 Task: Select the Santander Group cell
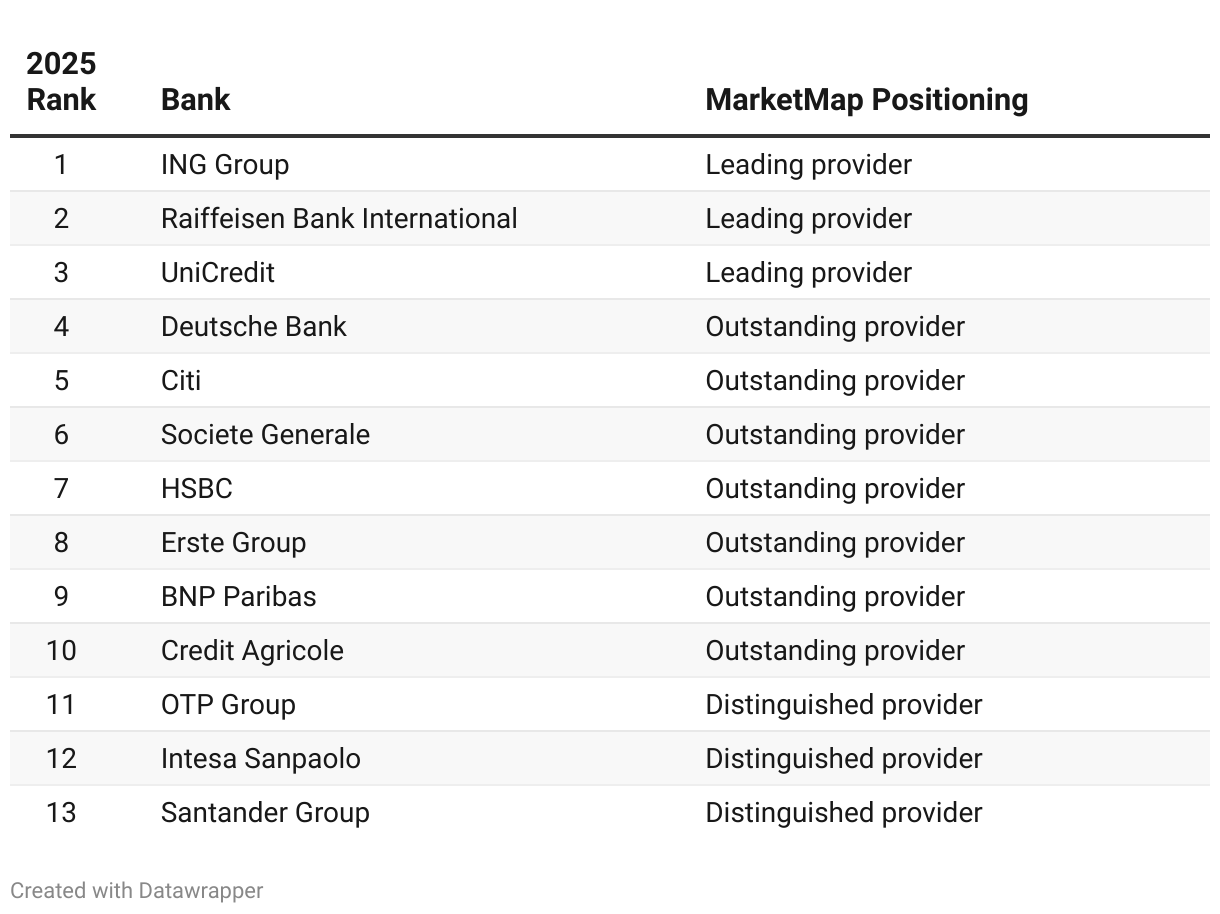(265, 813)
